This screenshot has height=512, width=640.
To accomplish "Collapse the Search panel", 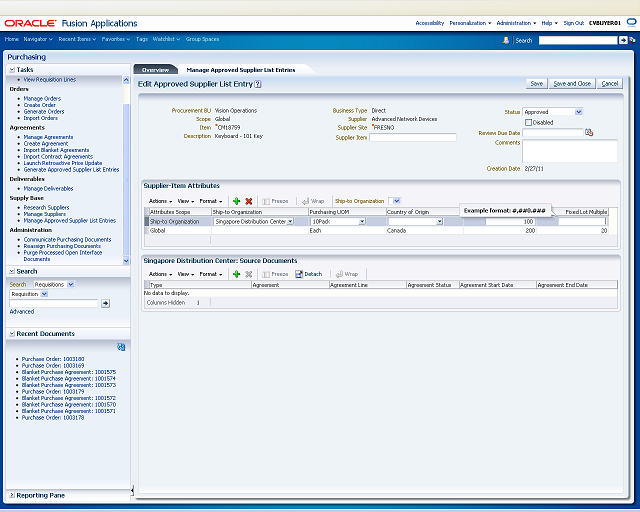I will point(12,272).
